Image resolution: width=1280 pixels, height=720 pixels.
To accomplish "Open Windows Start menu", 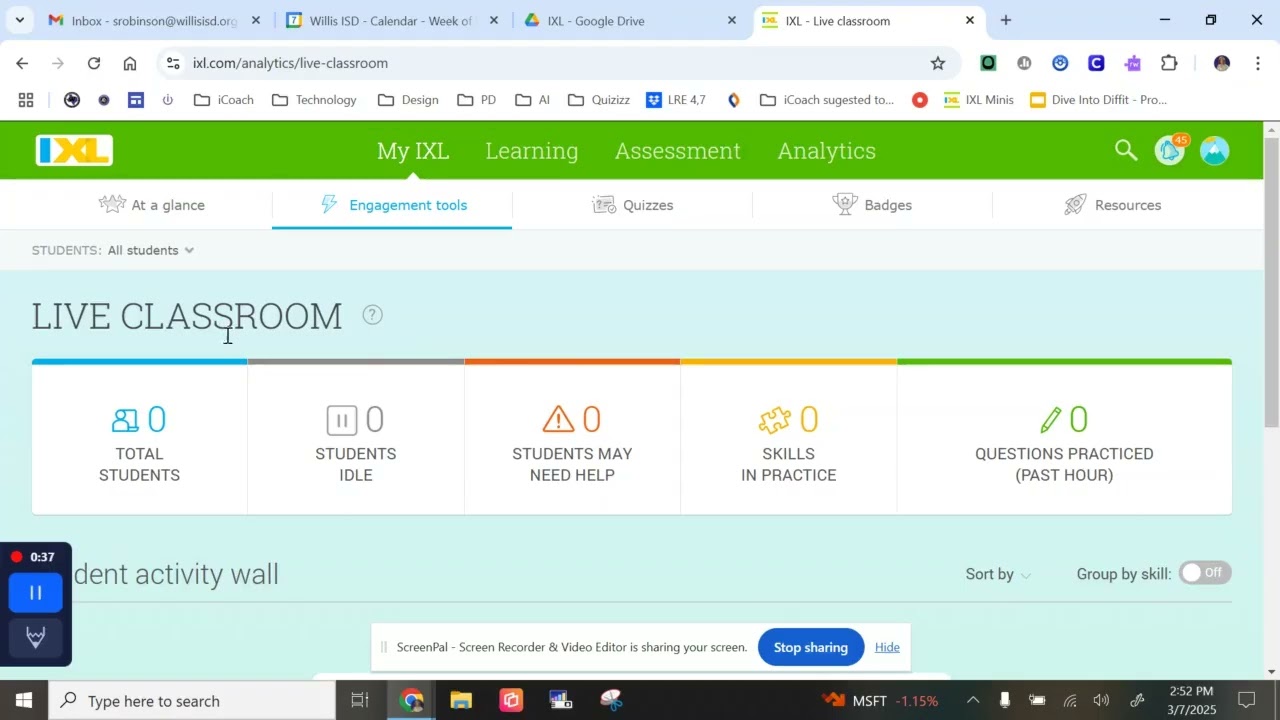I will click(24, 700).
